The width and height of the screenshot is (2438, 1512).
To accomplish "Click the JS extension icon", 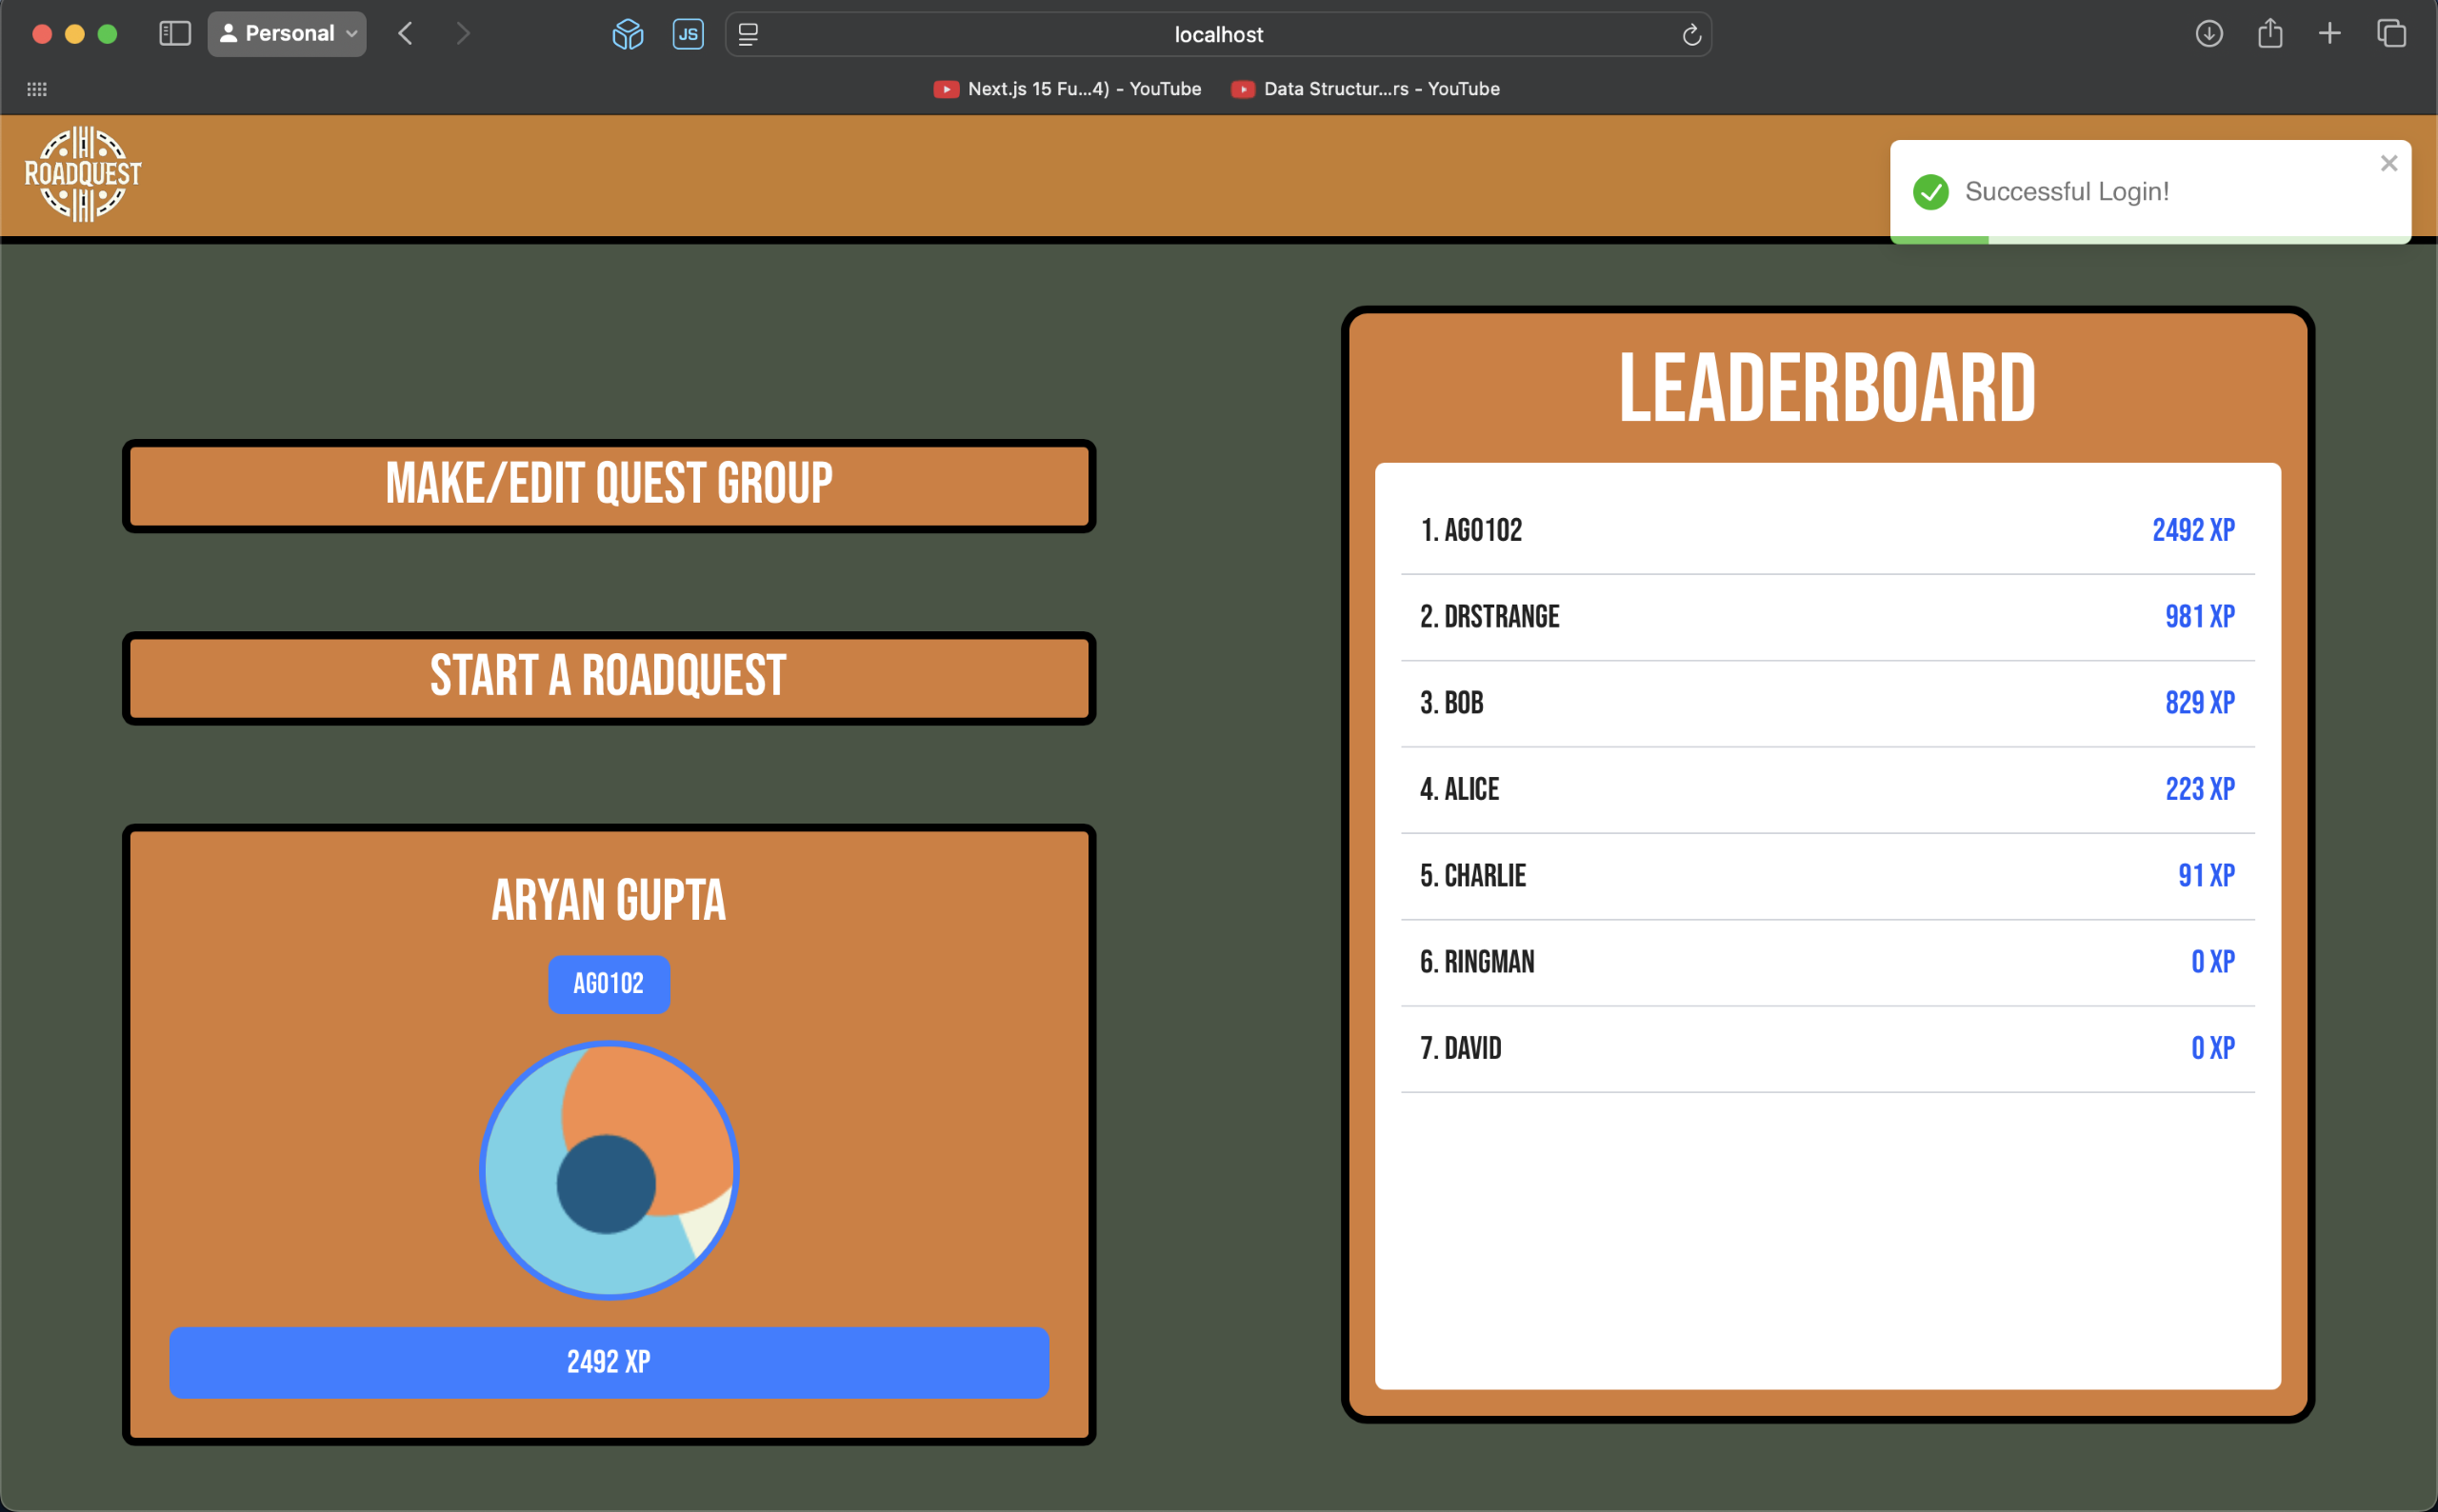I will tap(688, 34).
